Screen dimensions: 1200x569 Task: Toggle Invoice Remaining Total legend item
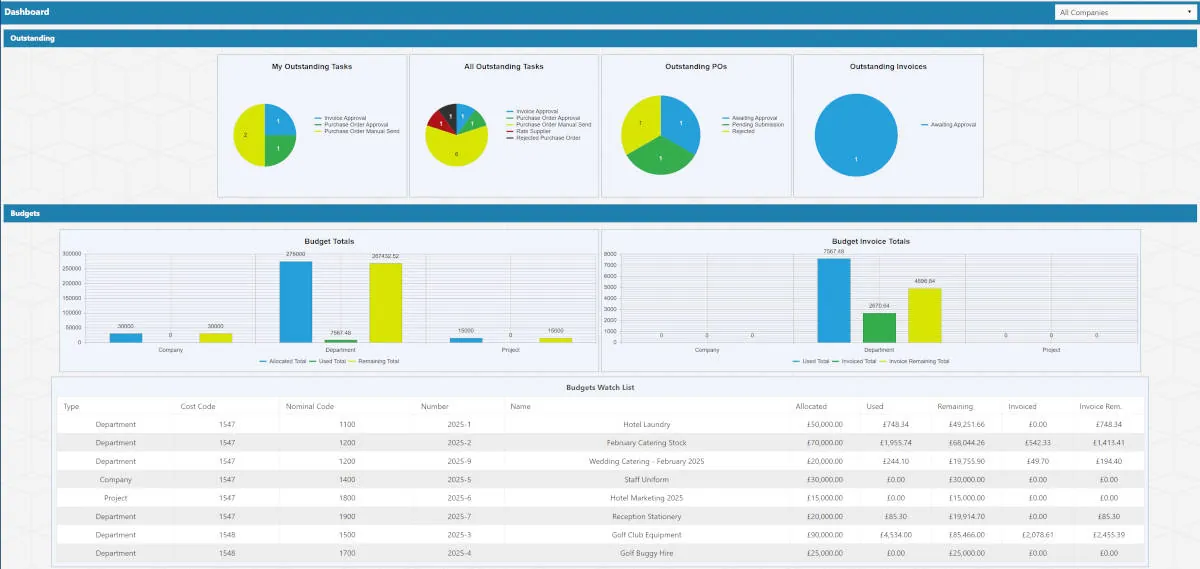(914, 361)
